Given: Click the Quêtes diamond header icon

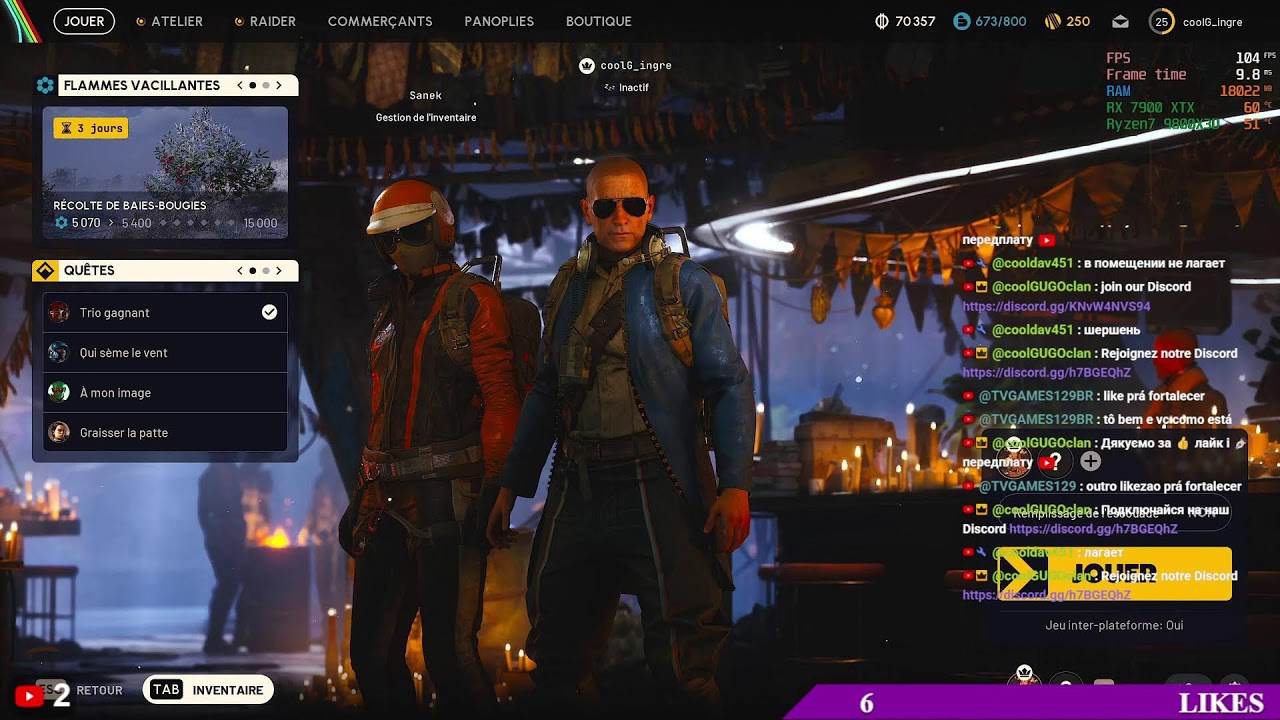Looking at the screenshot, I should (x=45, y=271).
